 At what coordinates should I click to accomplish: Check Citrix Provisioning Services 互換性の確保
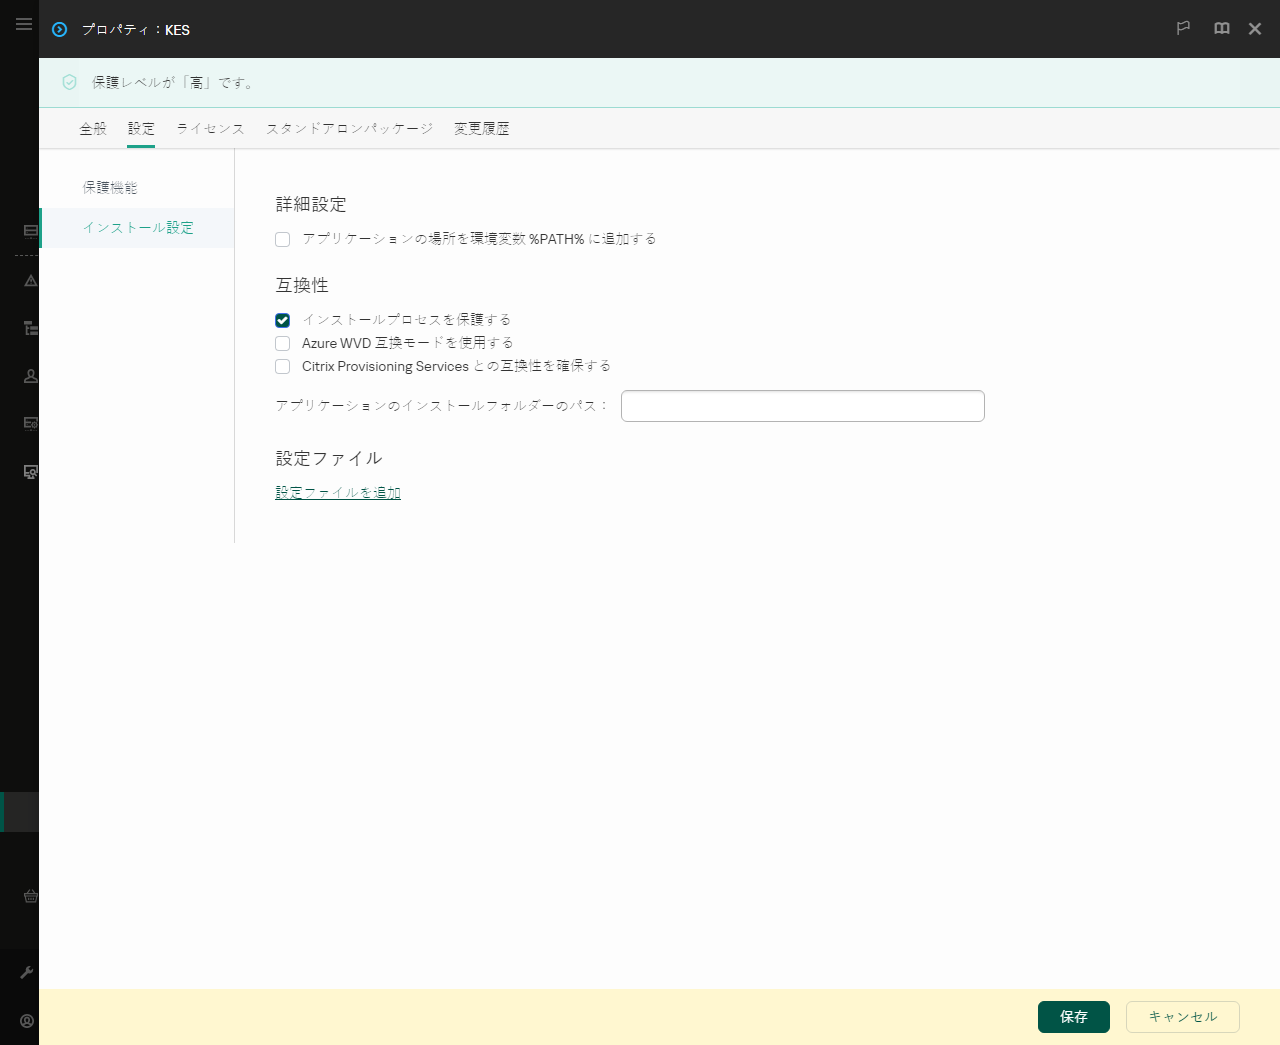coord(282,366)
